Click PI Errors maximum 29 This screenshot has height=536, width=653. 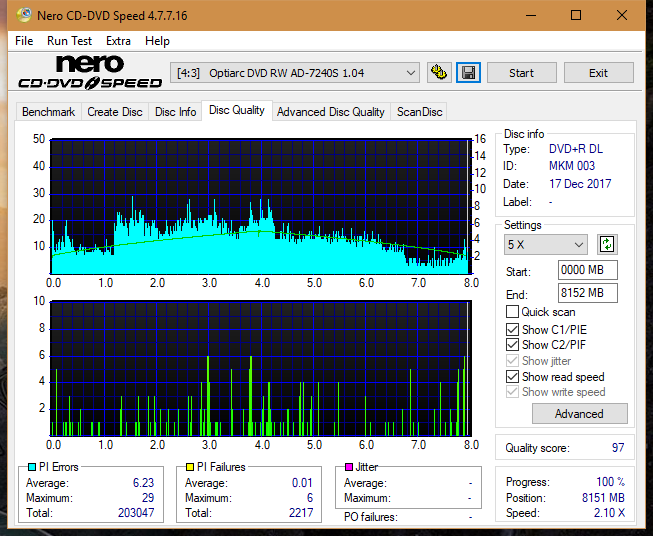pyautogui.click(x=148, y=498)
